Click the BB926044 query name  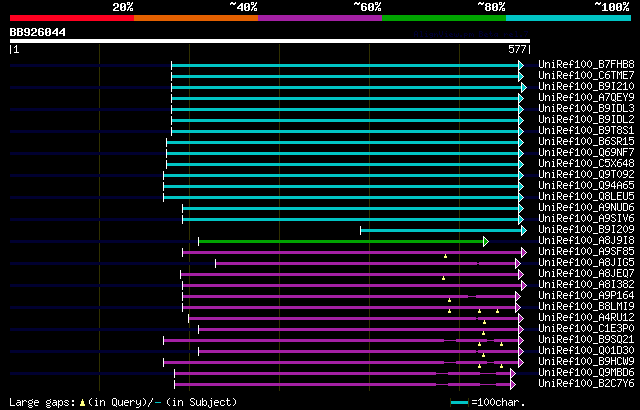coord(38,33)
